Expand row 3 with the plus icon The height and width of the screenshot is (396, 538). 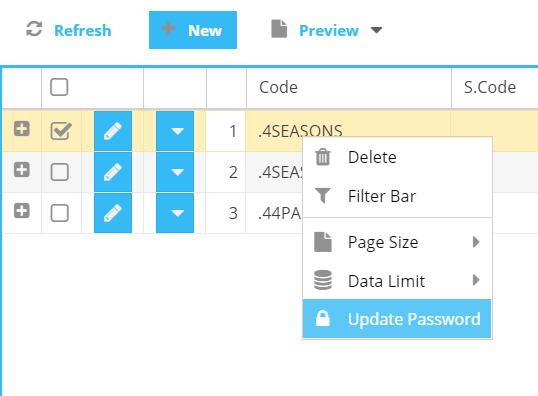(x=22, y=211)
